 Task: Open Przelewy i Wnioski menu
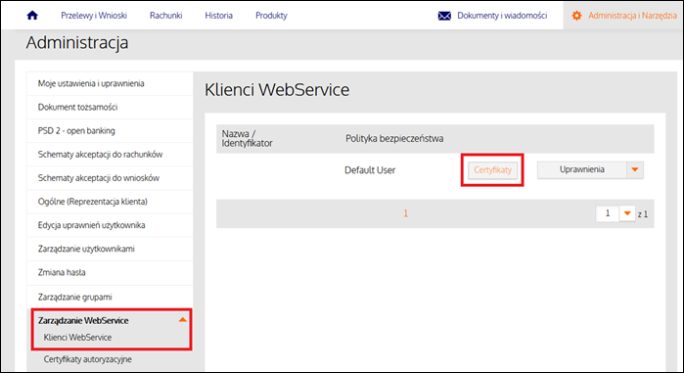pyautogui.click(x=94, y=16)
